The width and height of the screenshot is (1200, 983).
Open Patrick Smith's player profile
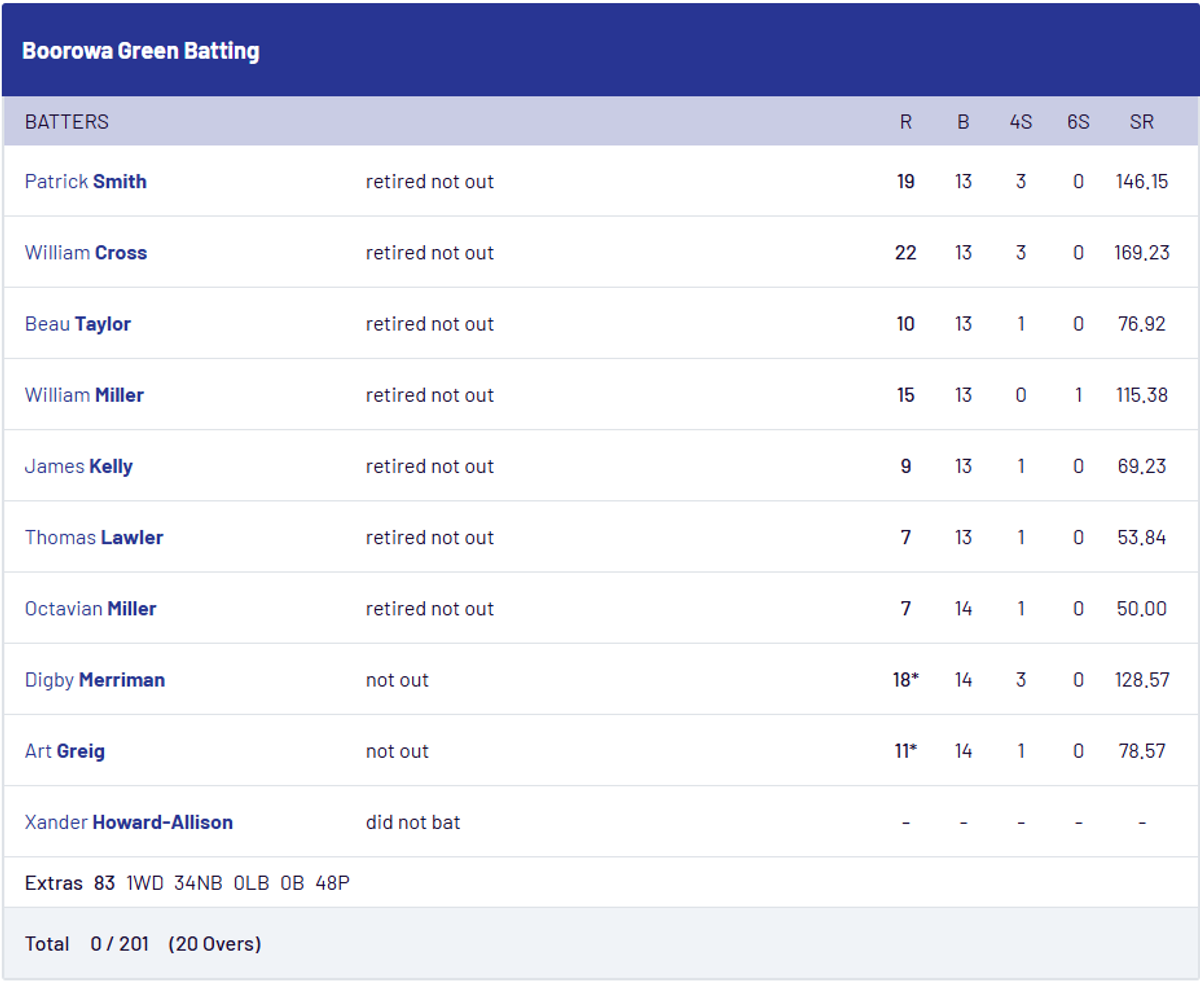point(86,181)
